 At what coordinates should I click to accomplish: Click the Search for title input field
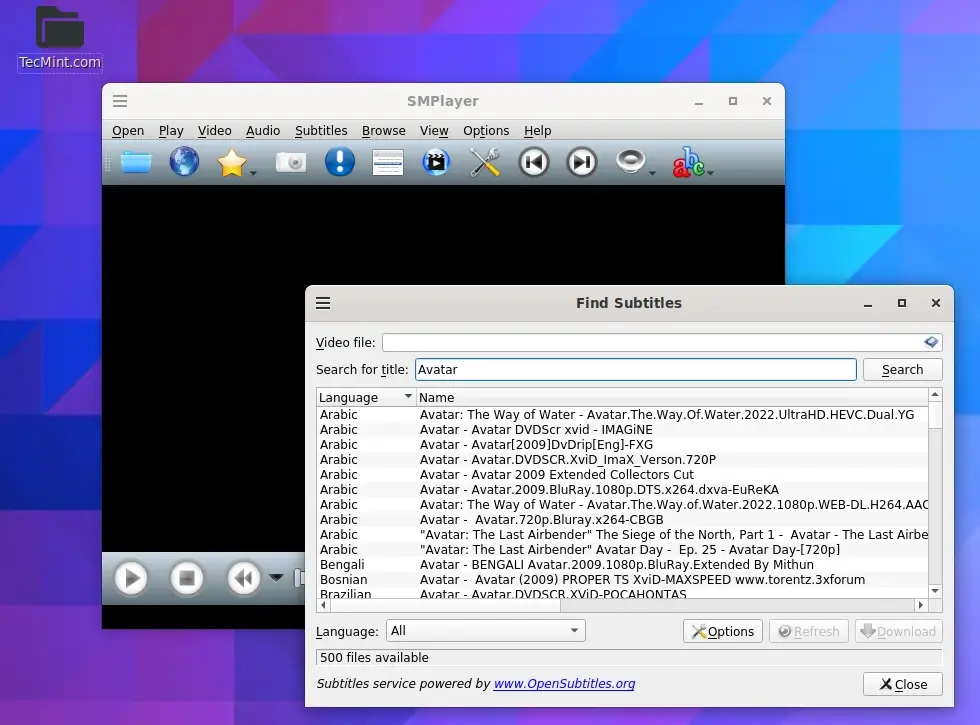pos(636,369)
